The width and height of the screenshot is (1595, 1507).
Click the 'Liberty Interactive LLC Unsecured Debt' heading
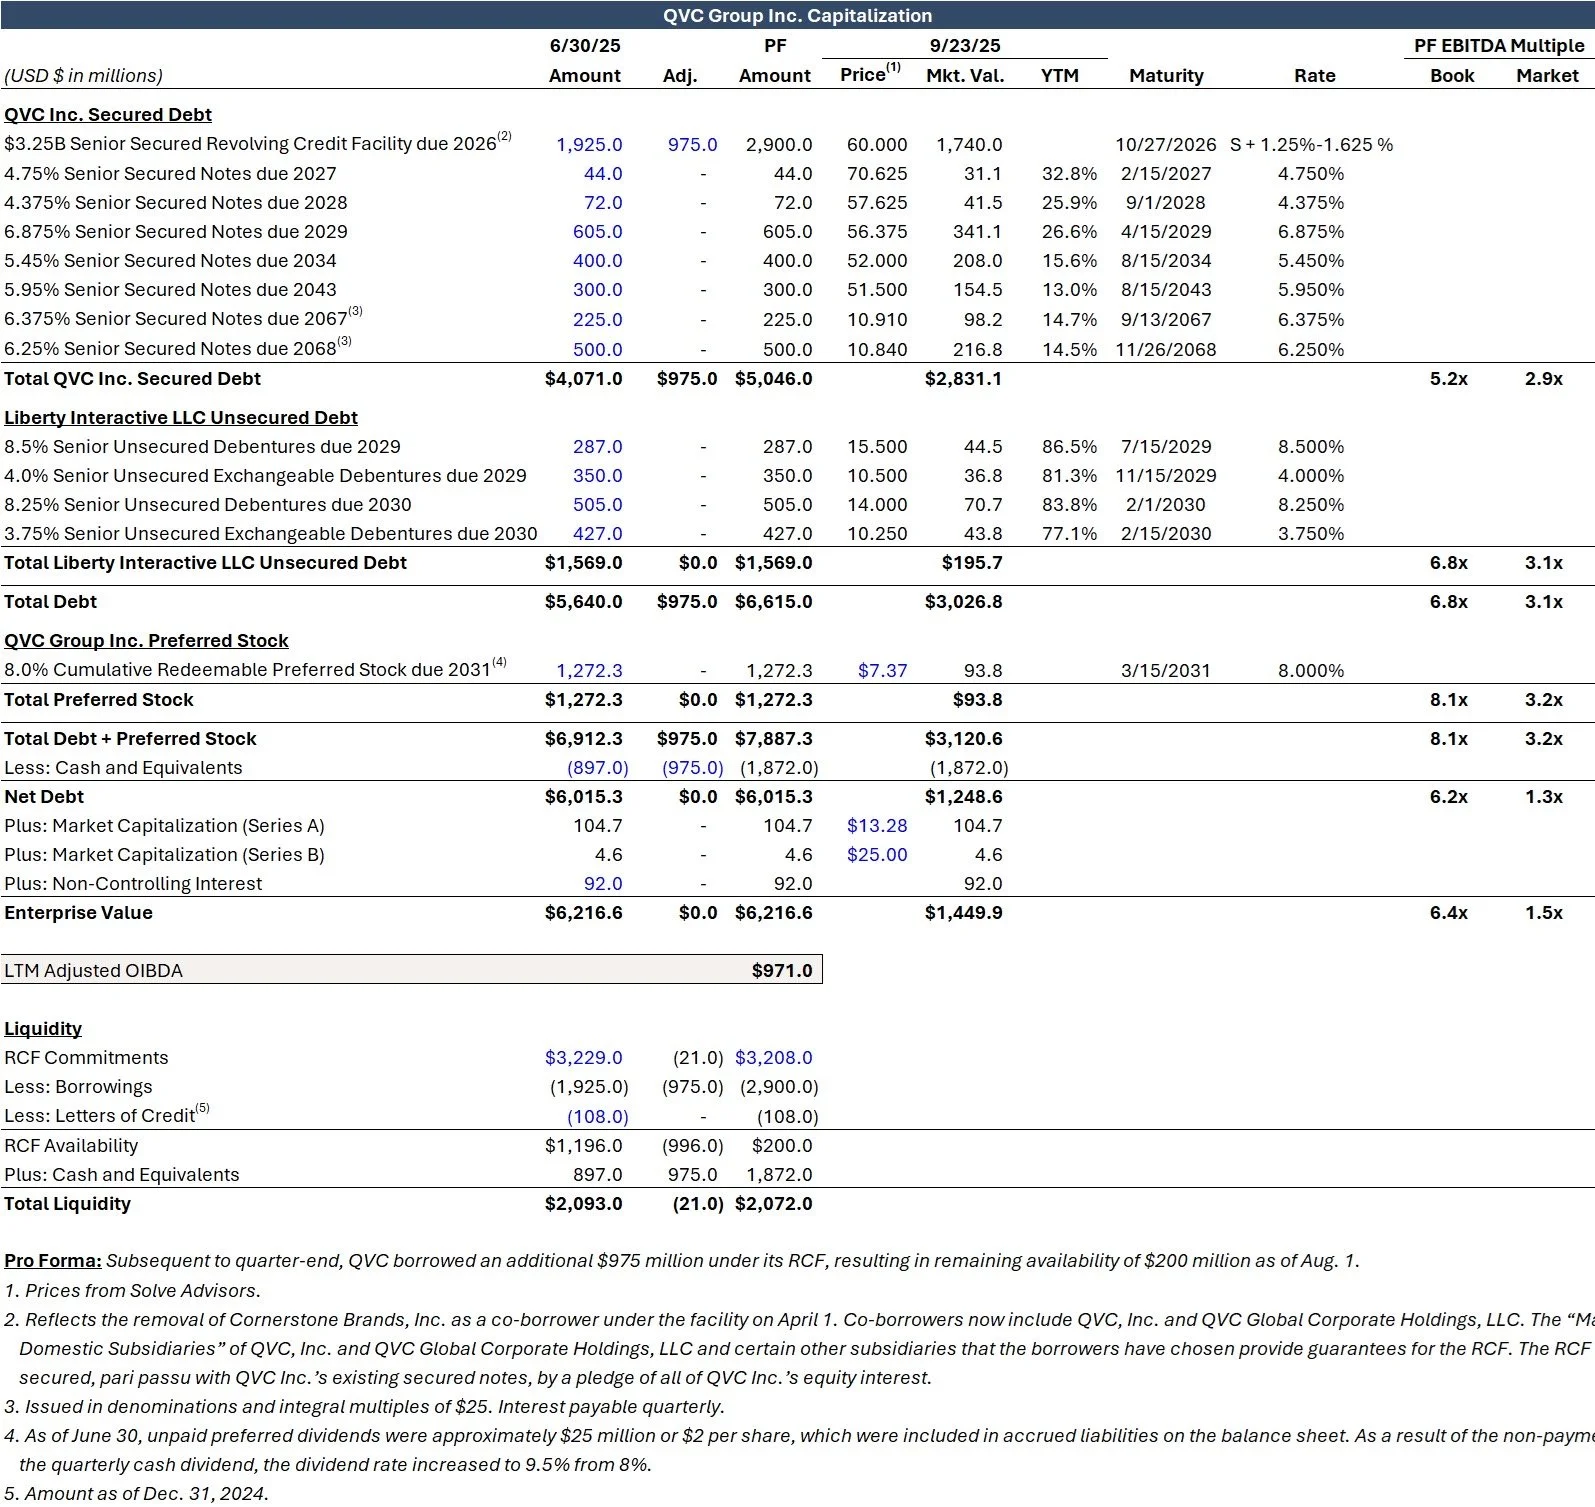[x=181, y=417]
